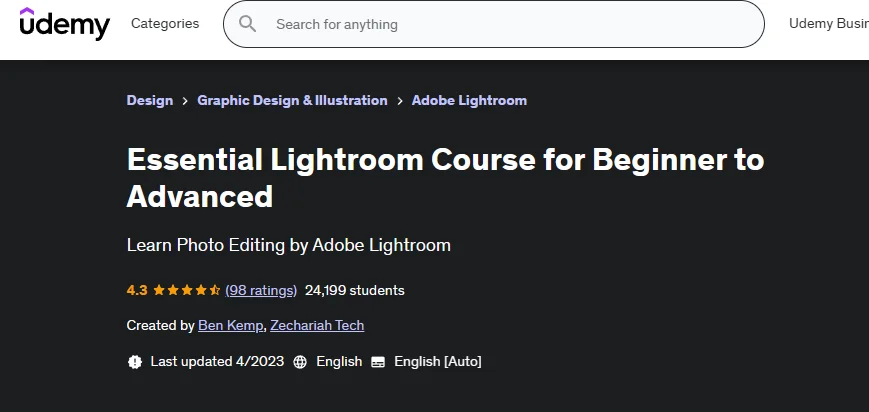This screenshot has height=412, width=869.
Task: Click '24,199 students' text
Action: click(x=355, y=291)
